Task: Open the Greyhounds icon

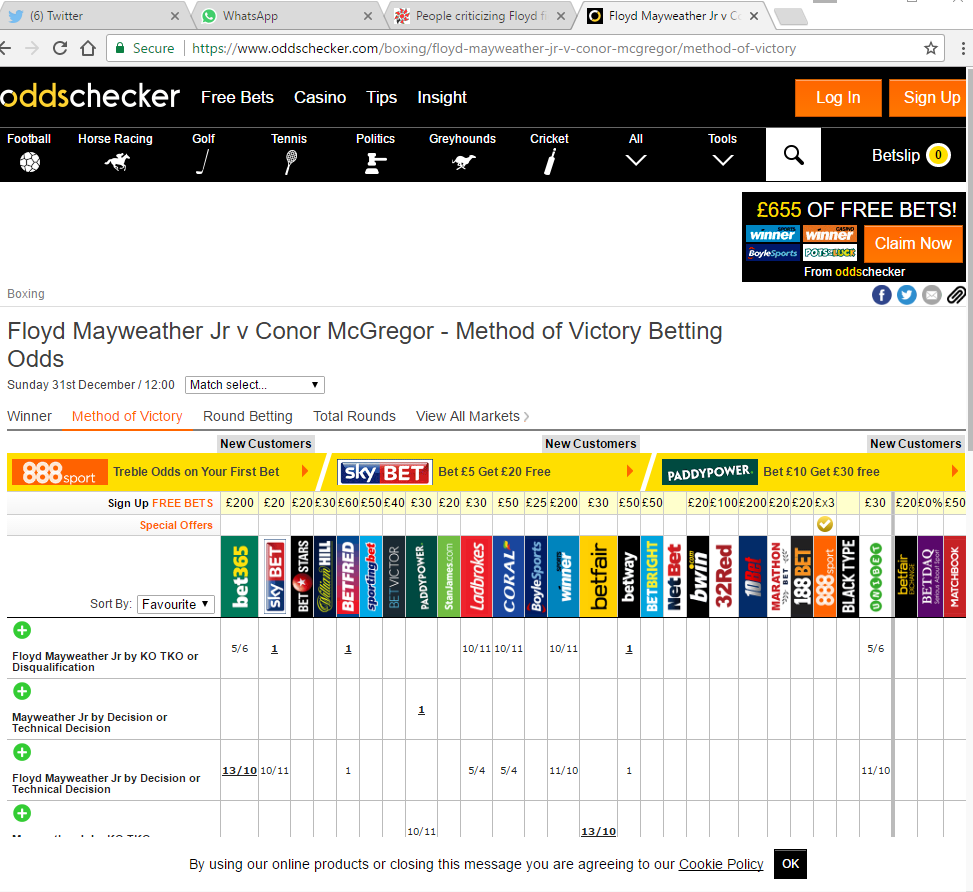Action: click(x=463, y=163)
